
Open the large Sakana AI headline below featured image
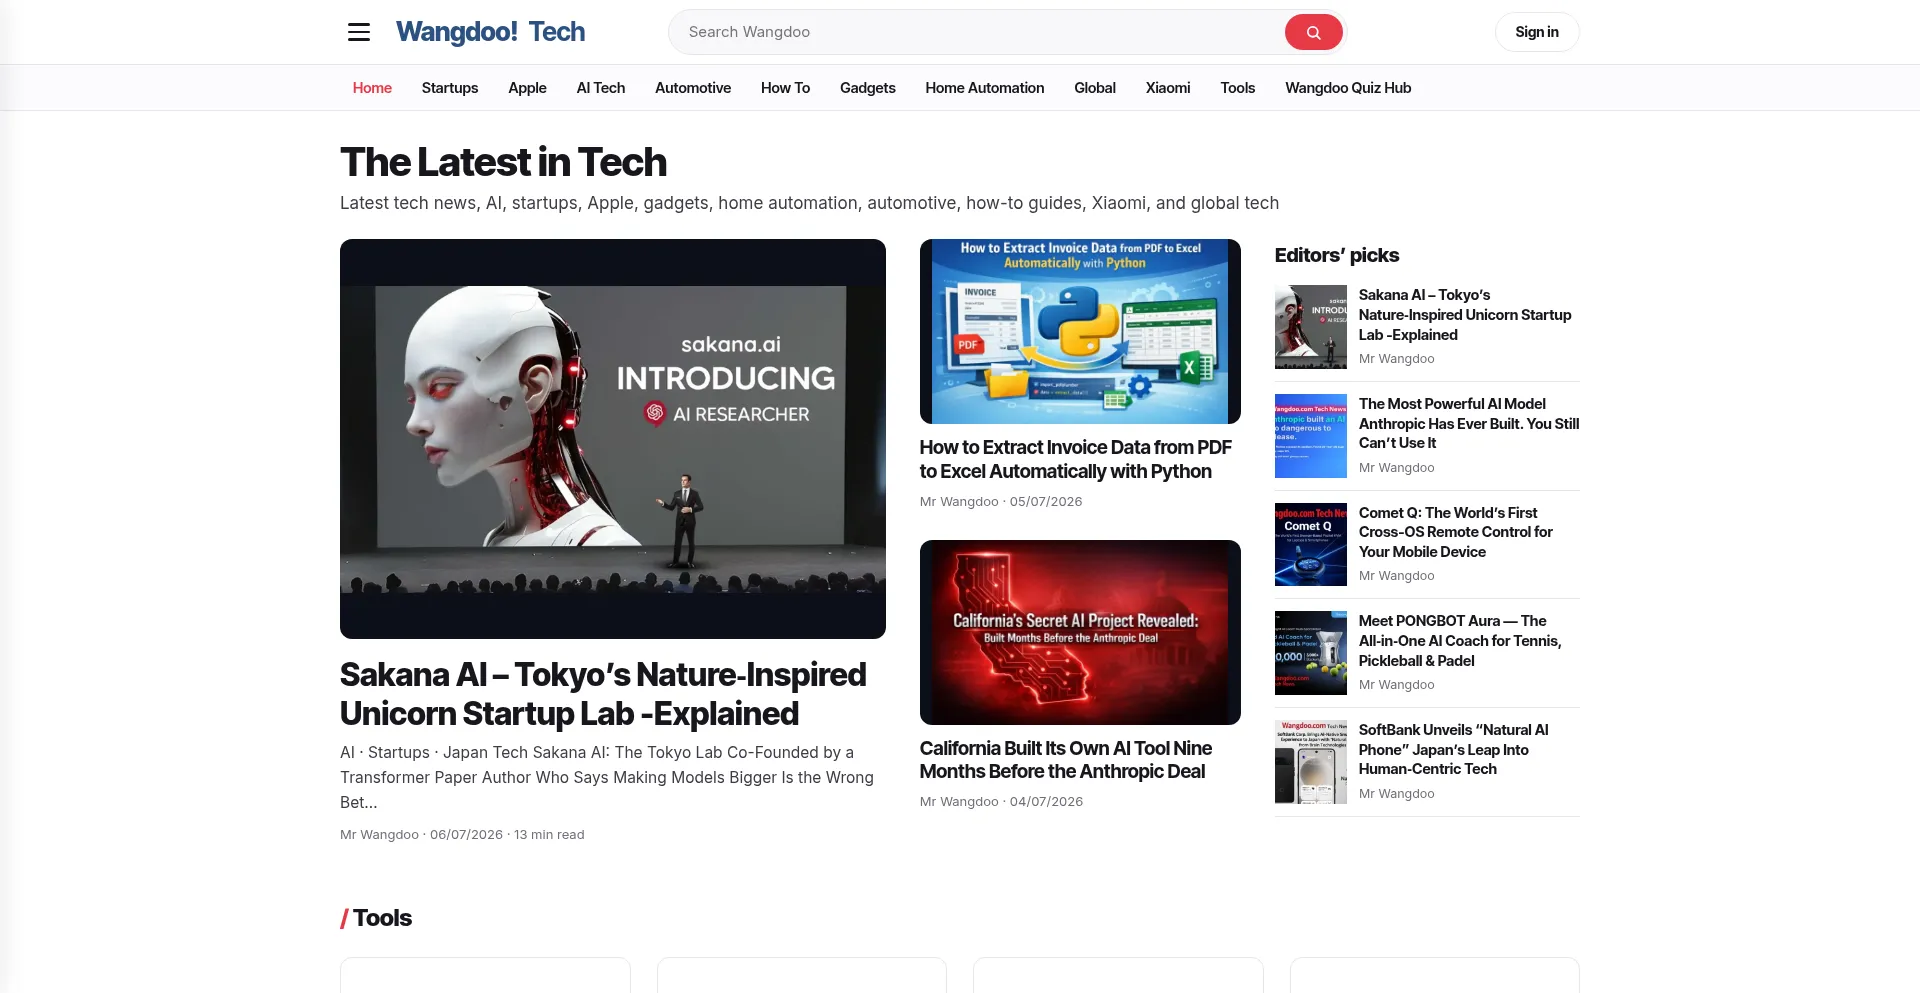point(603,694)
